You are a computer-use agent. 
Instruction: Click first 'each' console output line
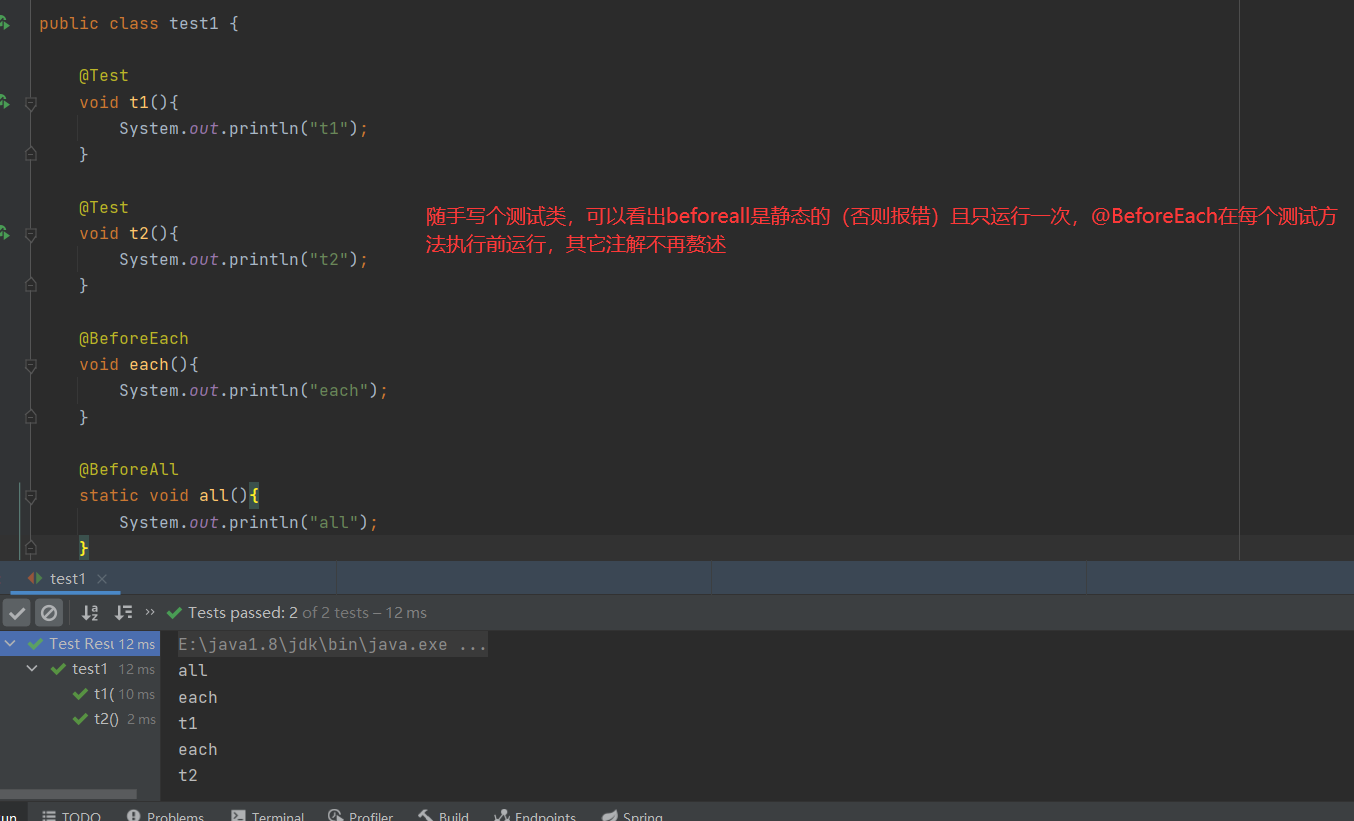coord(198,697)
